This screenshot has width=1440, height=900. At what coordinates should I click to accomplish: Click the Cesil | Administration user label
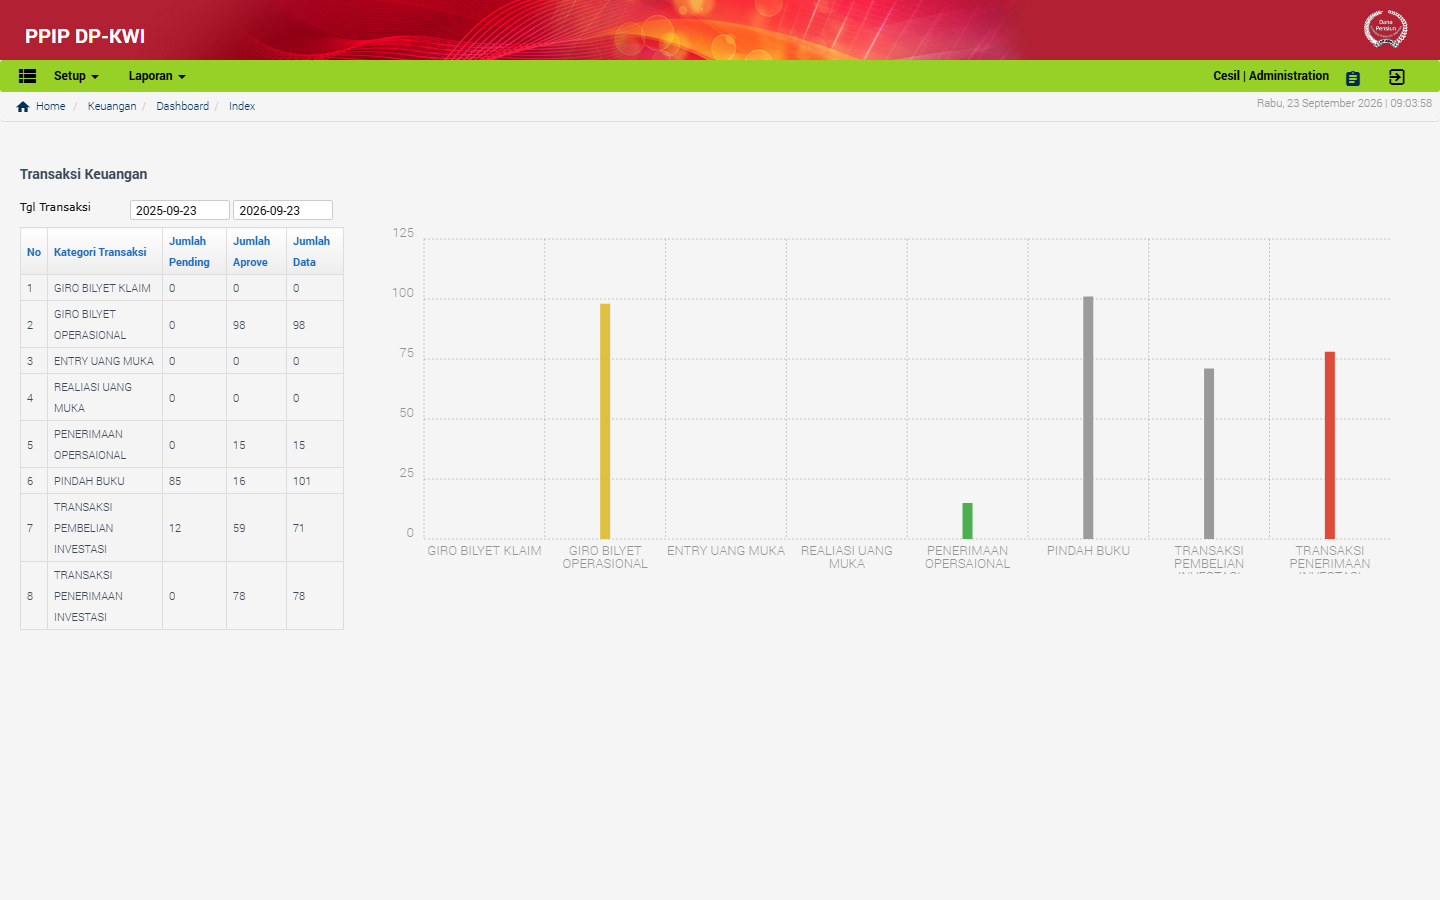(1271, 76)
